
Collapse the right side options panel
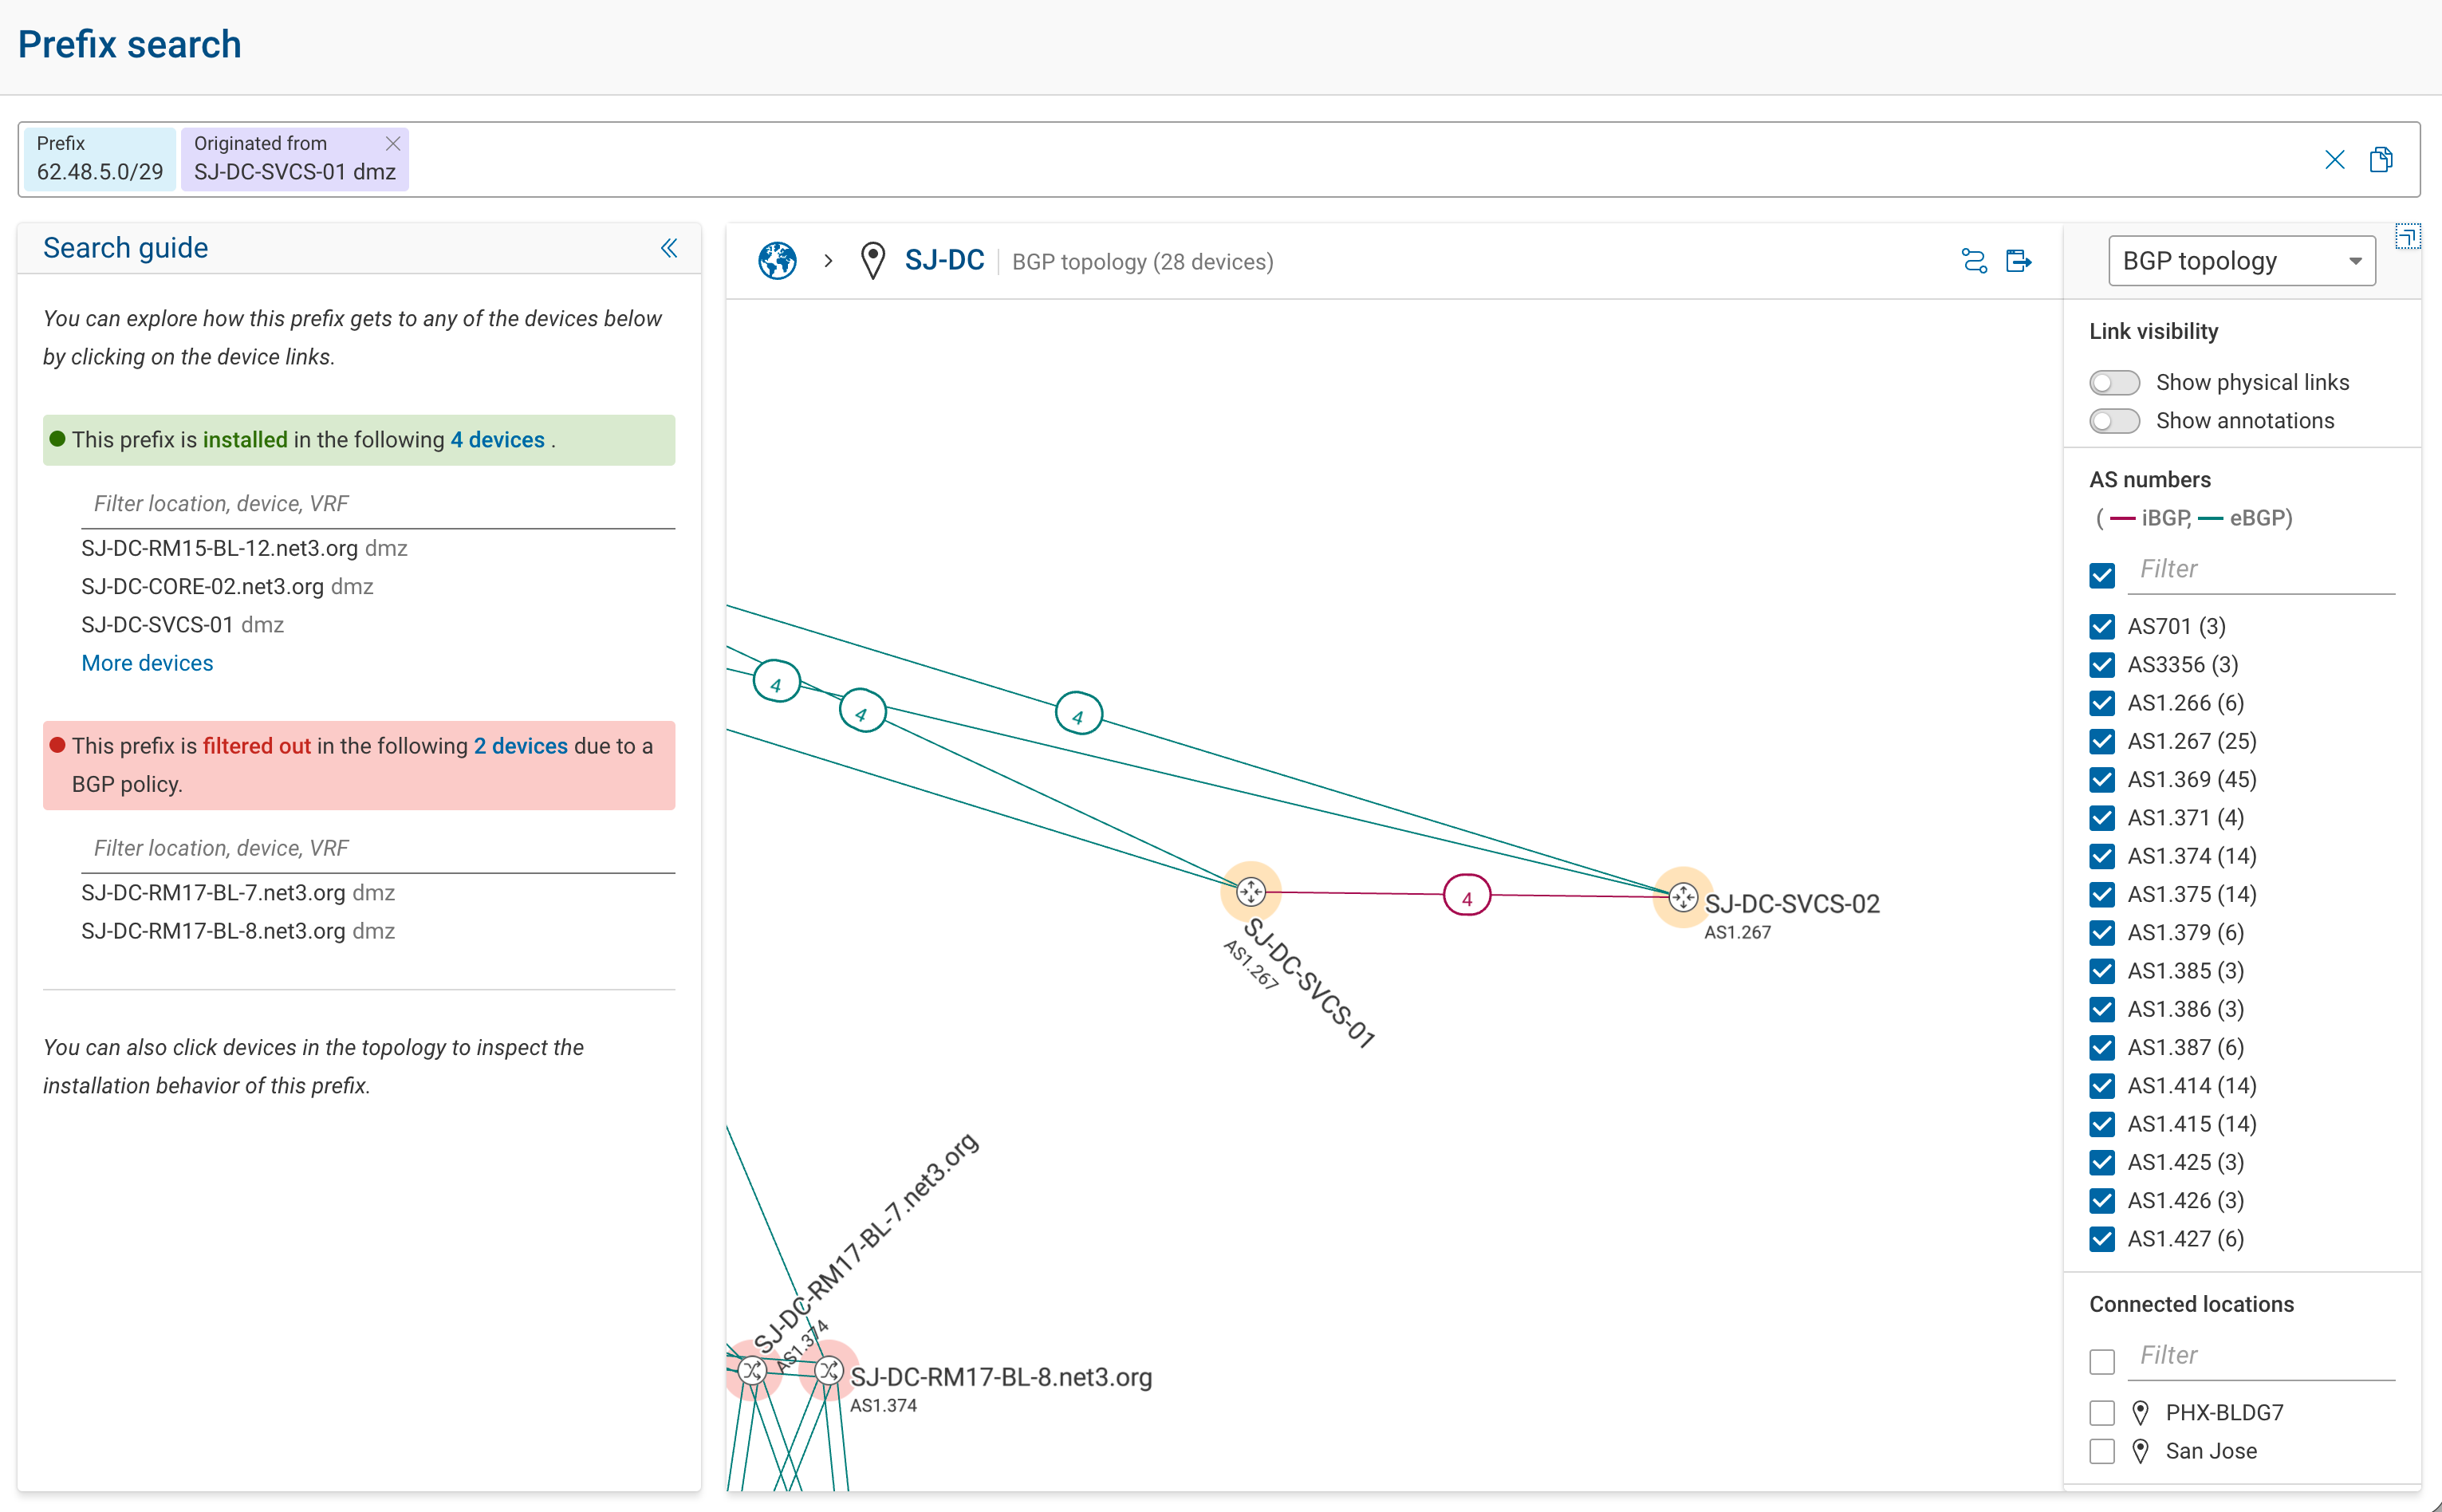pyautogui.click(x=2407, y=237)
